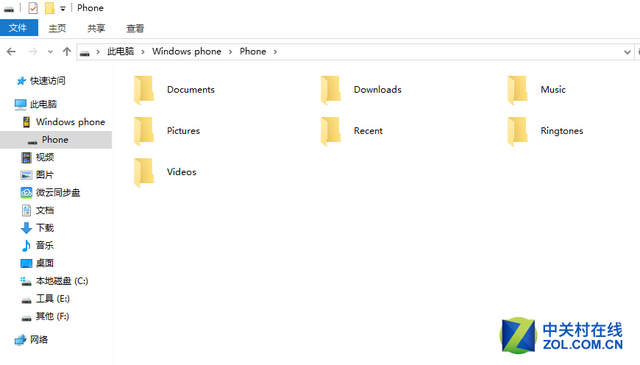Viewport: 640px width, 365px height.
Task: Select 快速访问 label in navigation tree
Action: (47, 81)
